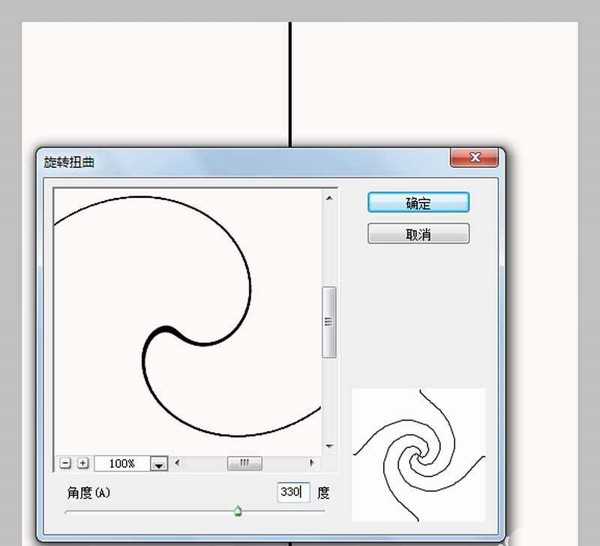Viewport: 600px width, 546px height.
Task: Click the right end of the angle slider track
Action: 322,511
